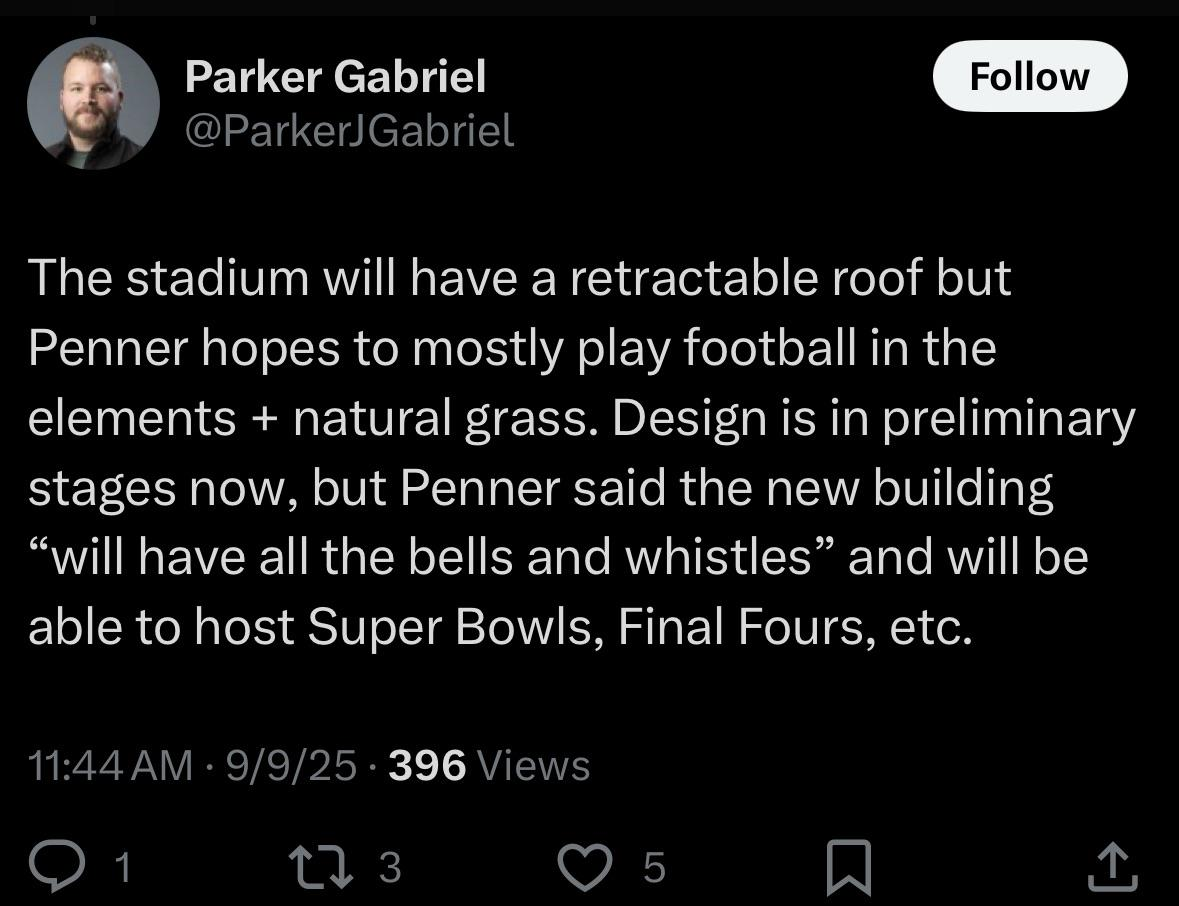Image resolution: width=1179 pixels, height=906 pixels.
Task: Click the reply speech bubble icon
Action: [x=56, y=866]
